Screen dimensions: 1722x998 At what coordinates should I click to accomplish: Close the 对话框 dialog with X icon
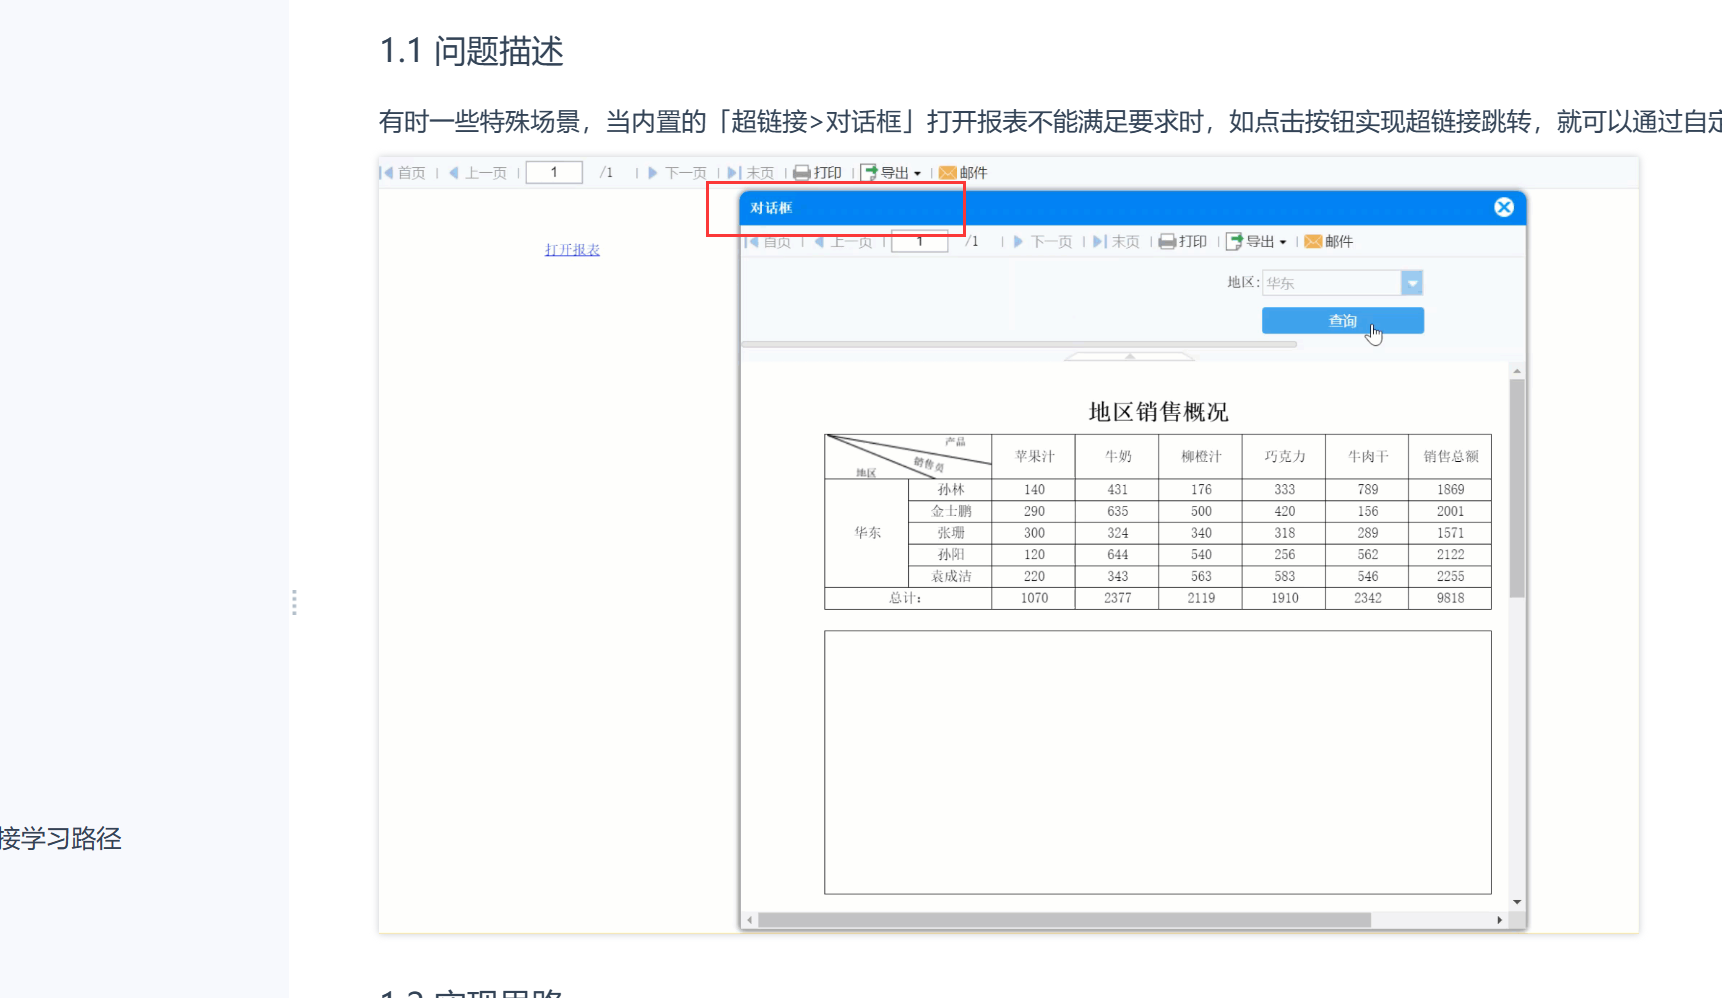tap(1504, 207)
